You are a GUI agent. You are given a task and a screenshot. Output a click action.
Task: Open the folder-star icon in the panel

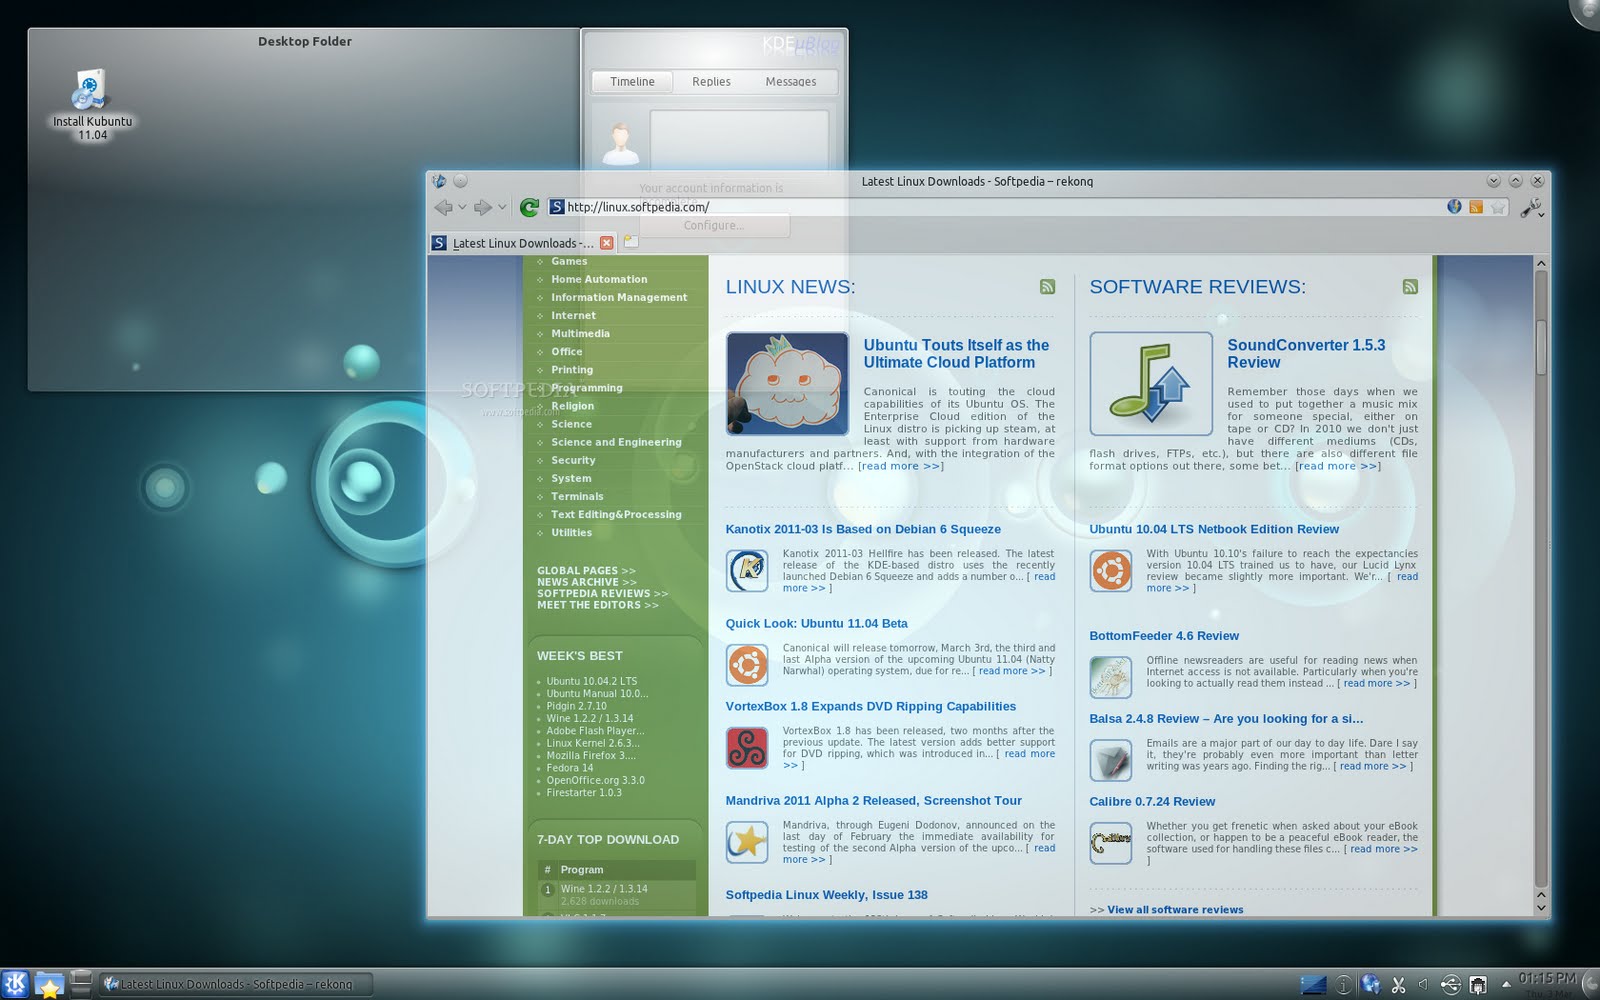[x=49, y=985]
